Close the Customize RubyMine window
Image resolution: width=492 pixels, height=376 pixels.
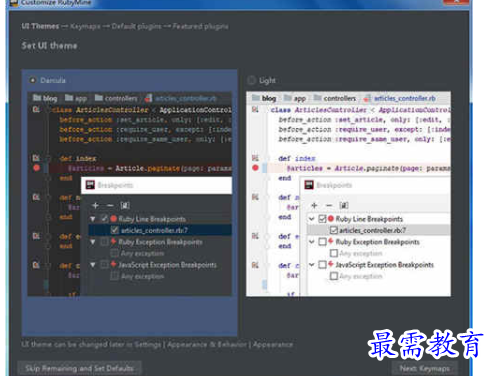click(456, 2)
